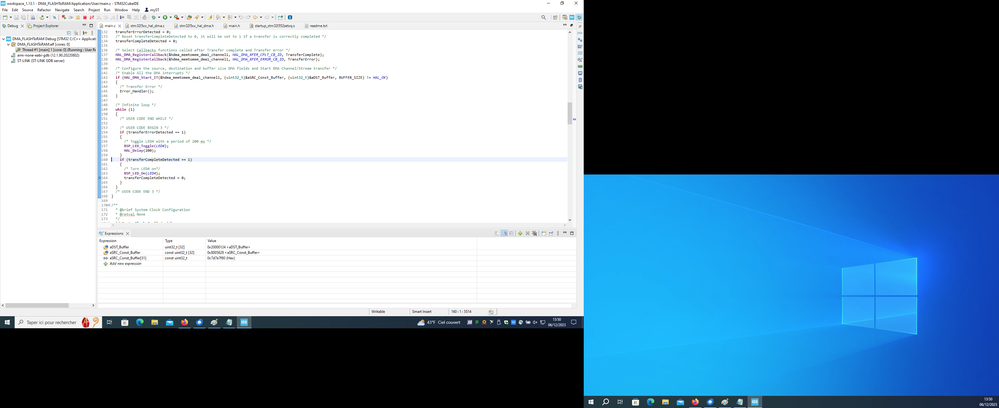Open the Project menu
The height and width of the screenshot is (408, 999).
pos(94,10)
